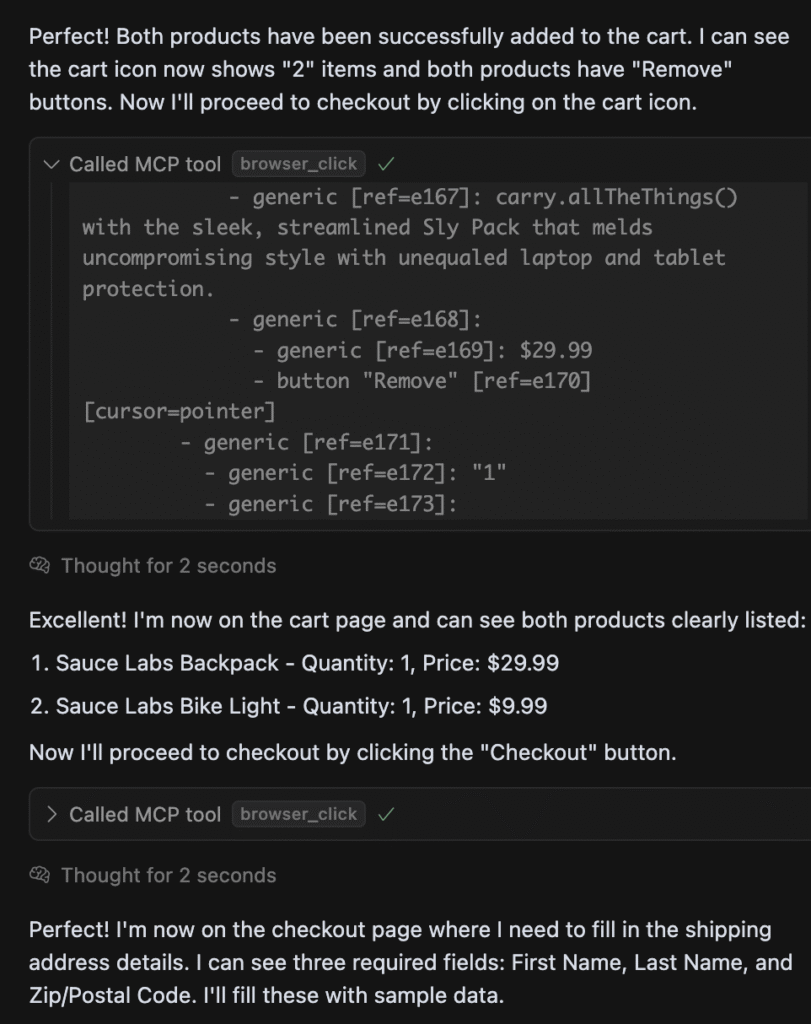This screenshot has height=1024, width=811.
Task: Click the [cursor=pointer] text in the tool output
Action: 179,411
